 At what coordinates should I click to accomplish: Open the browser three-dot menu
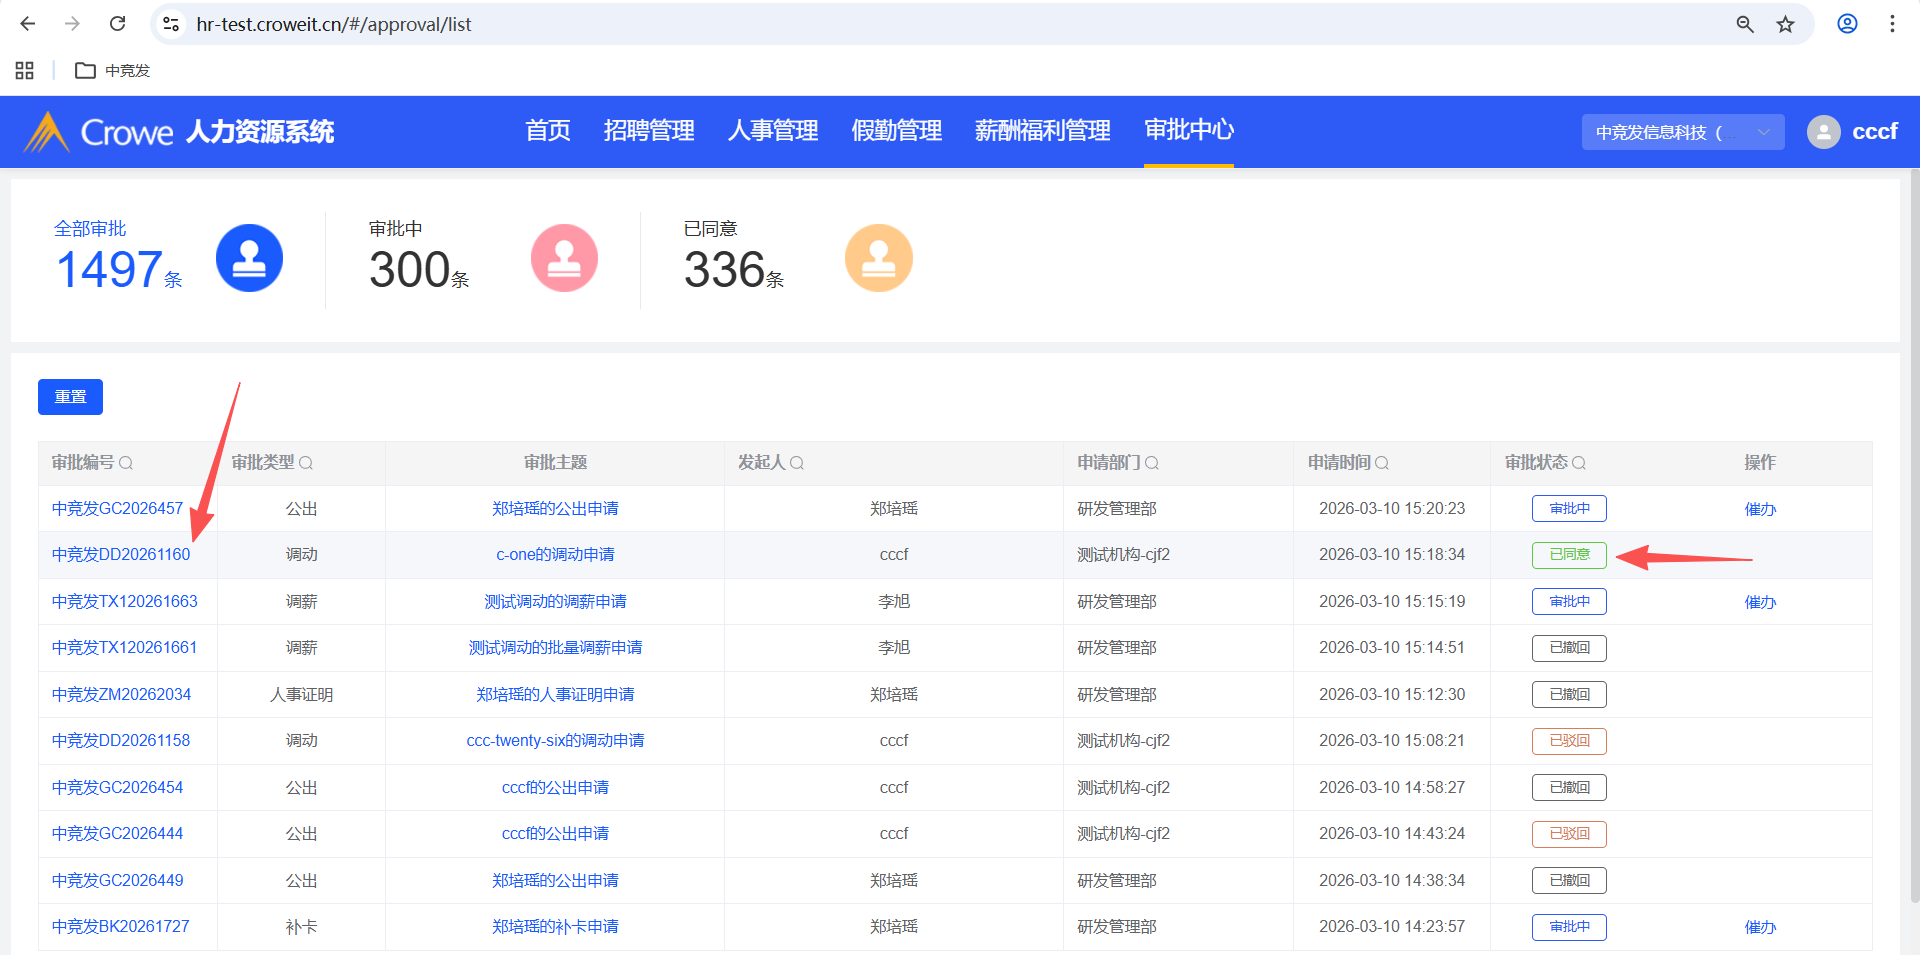1892,24
